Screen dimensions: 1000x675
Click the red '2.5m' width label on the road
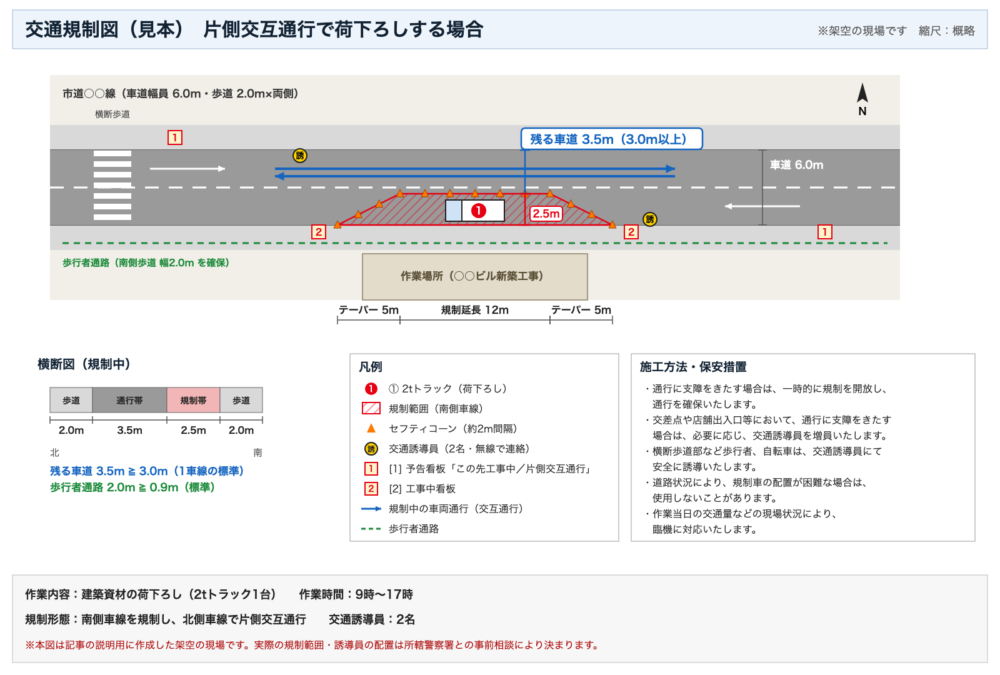pyautogui.click(x=546, y=214)
